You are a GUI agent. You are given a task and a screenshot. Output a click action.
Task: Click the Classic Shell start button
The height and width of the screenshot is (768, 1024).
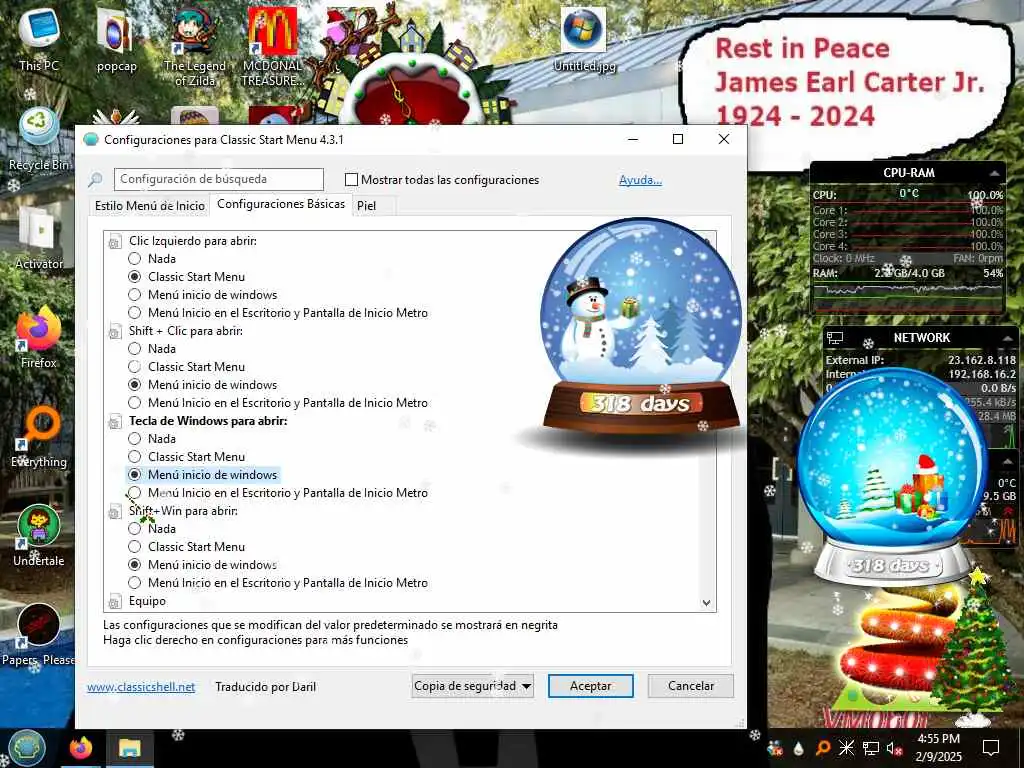(x=26, y=748)
